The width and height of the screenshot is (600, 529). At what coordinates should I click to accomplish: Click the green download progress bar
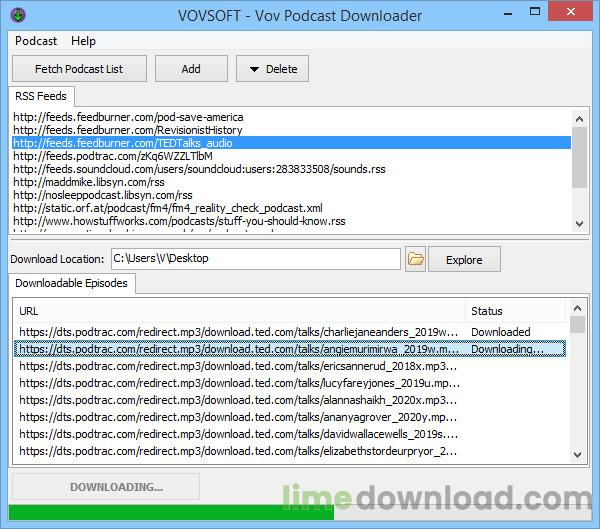171,512
